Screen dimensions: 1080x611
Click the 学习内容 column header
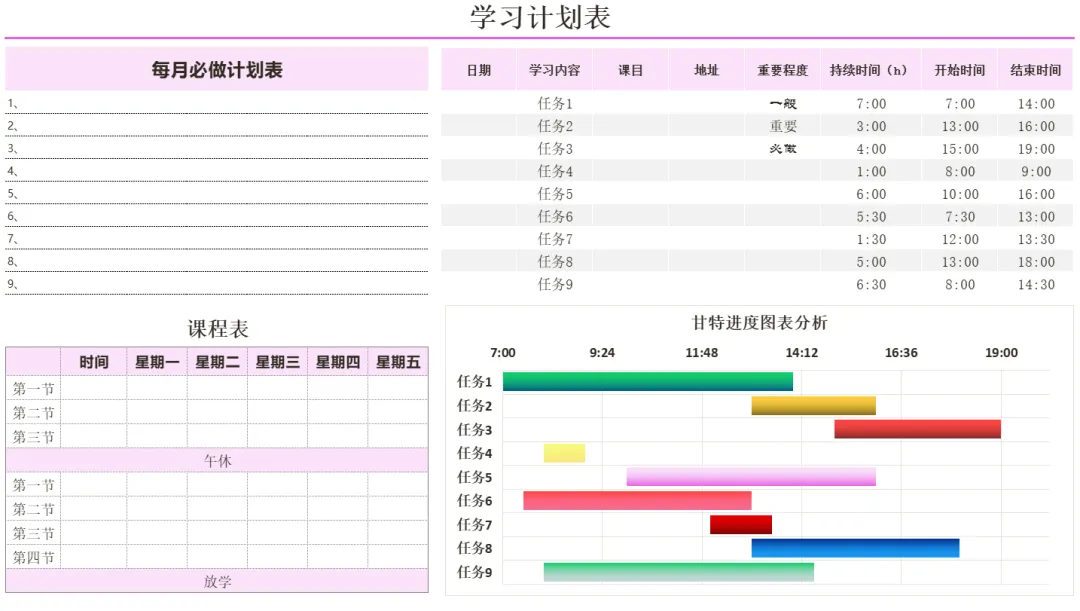(554, 70)
